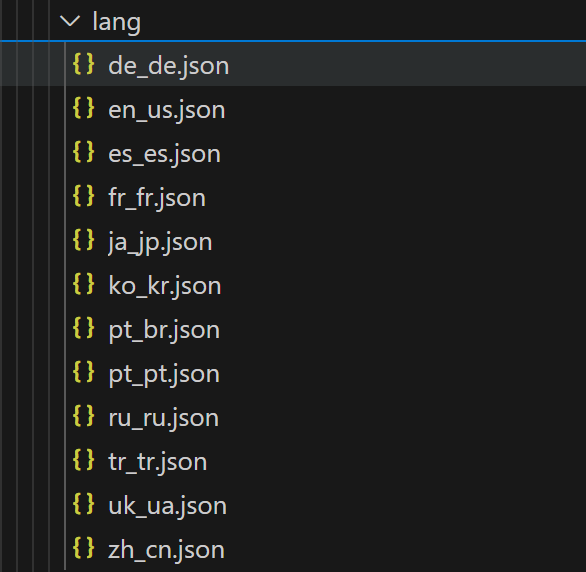Click the JSON icon beside de_de.json
Viewport: 586px width, 572px height.
tap(83, 64)
